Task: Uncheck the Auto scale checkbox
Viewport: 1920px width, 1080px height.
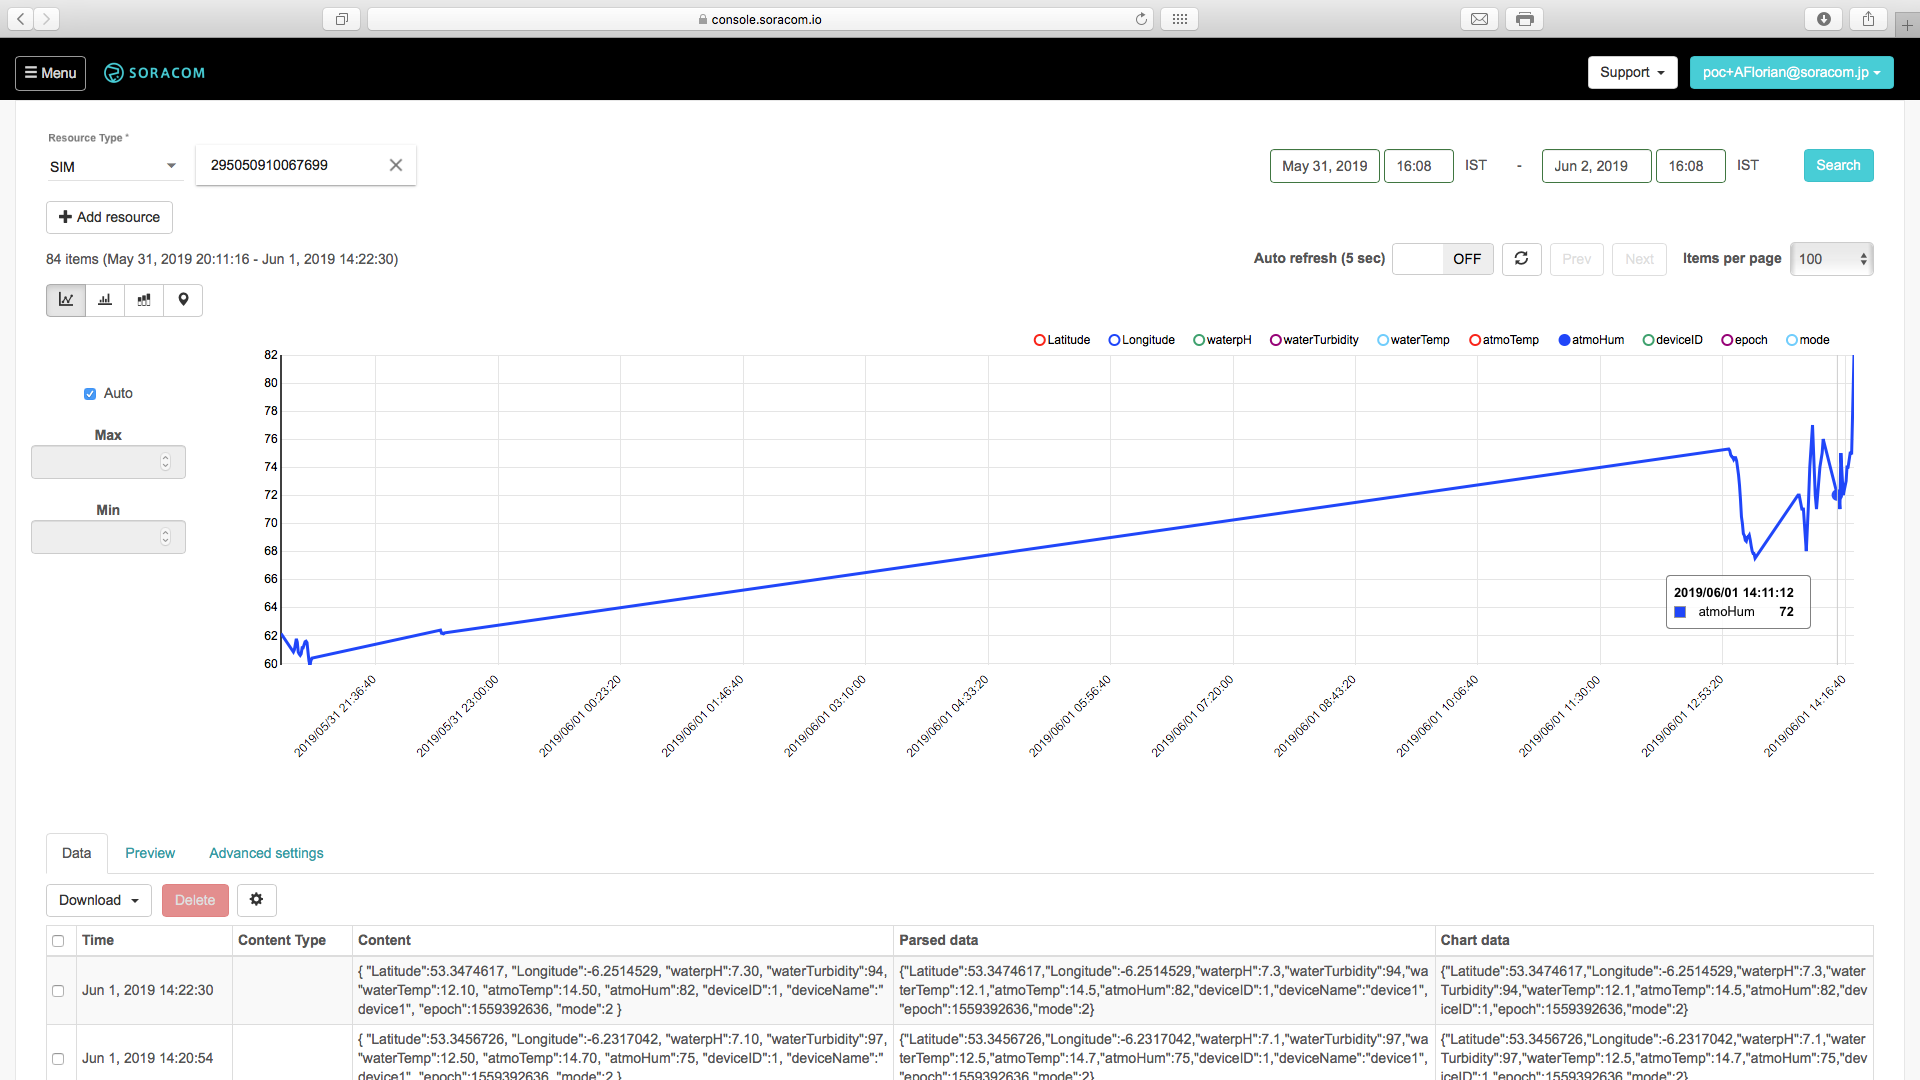Action: (x=90, y=394)
